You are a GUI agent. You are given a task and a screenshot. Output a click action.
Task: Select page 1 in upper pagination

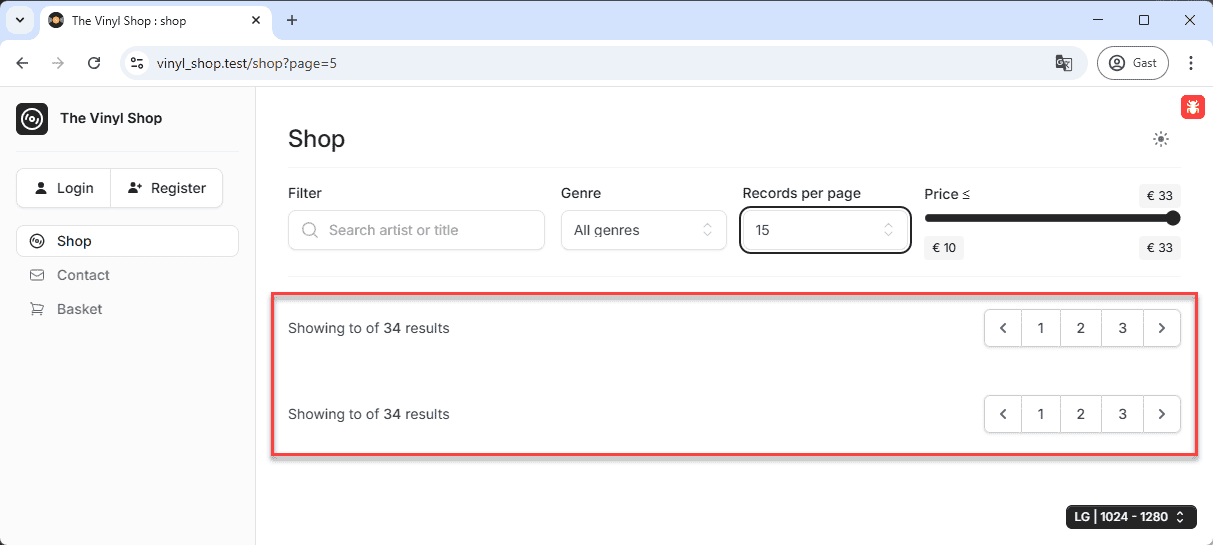1041,328
